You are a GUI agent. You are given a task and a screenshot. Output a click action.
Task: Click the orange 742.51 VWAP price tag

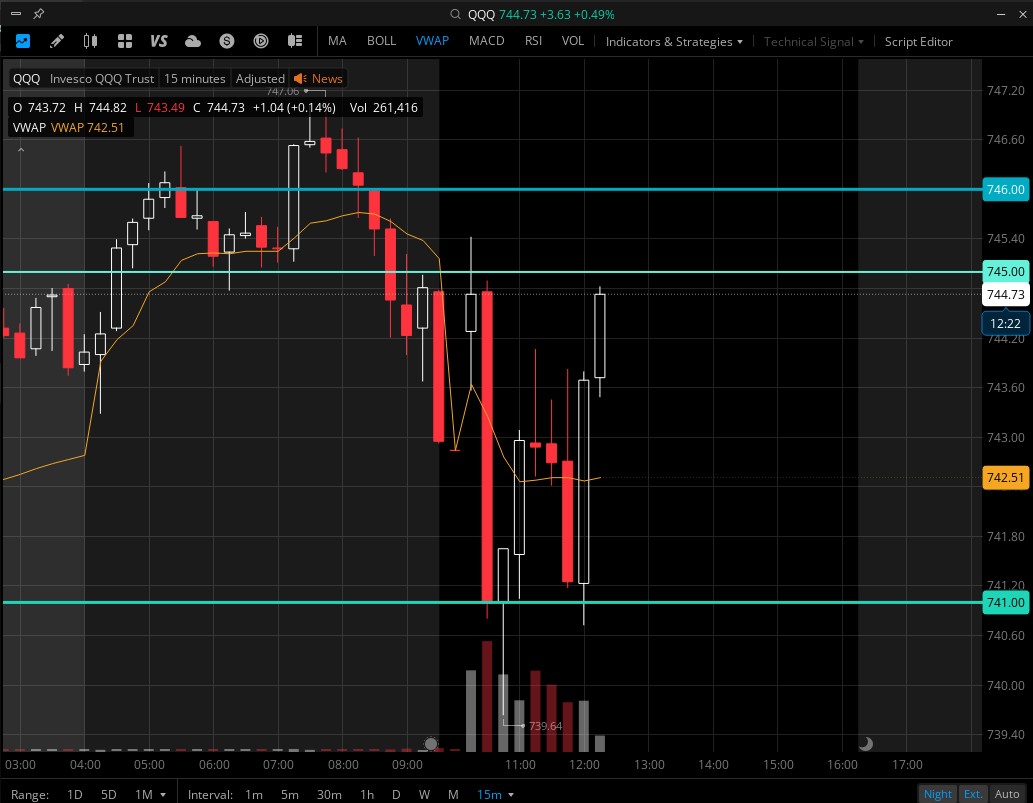click(1005, 478)
